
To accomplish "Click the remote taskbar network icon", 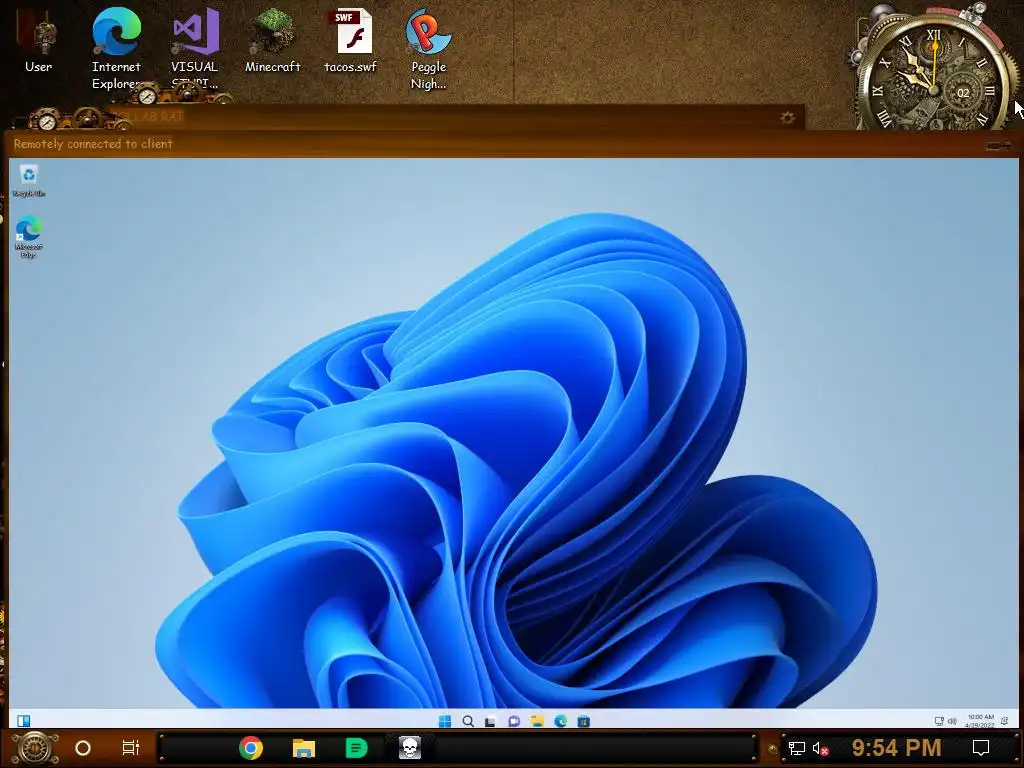I will (x=939, y=721).
